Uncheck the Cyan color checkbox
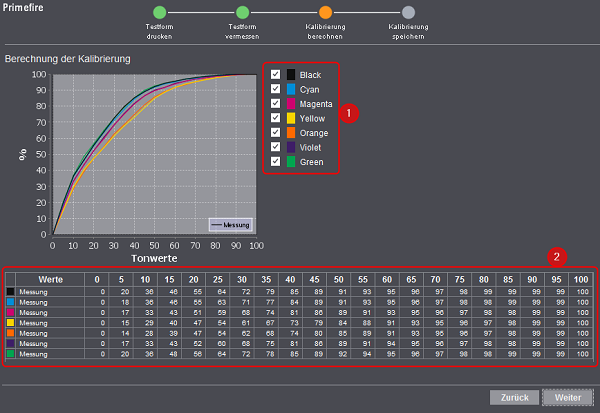Viewport: 600px width, 413px height. (x=275, y=89)
